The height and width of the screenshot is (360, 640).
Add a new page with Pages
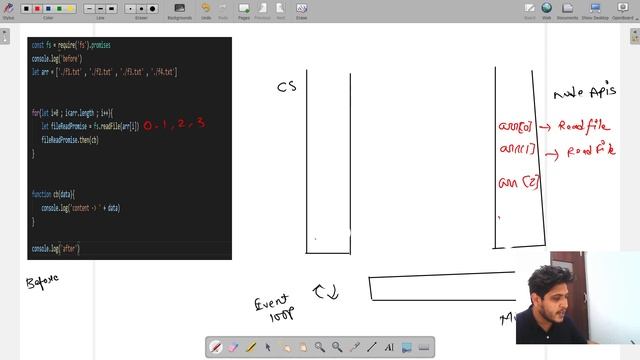244,11
